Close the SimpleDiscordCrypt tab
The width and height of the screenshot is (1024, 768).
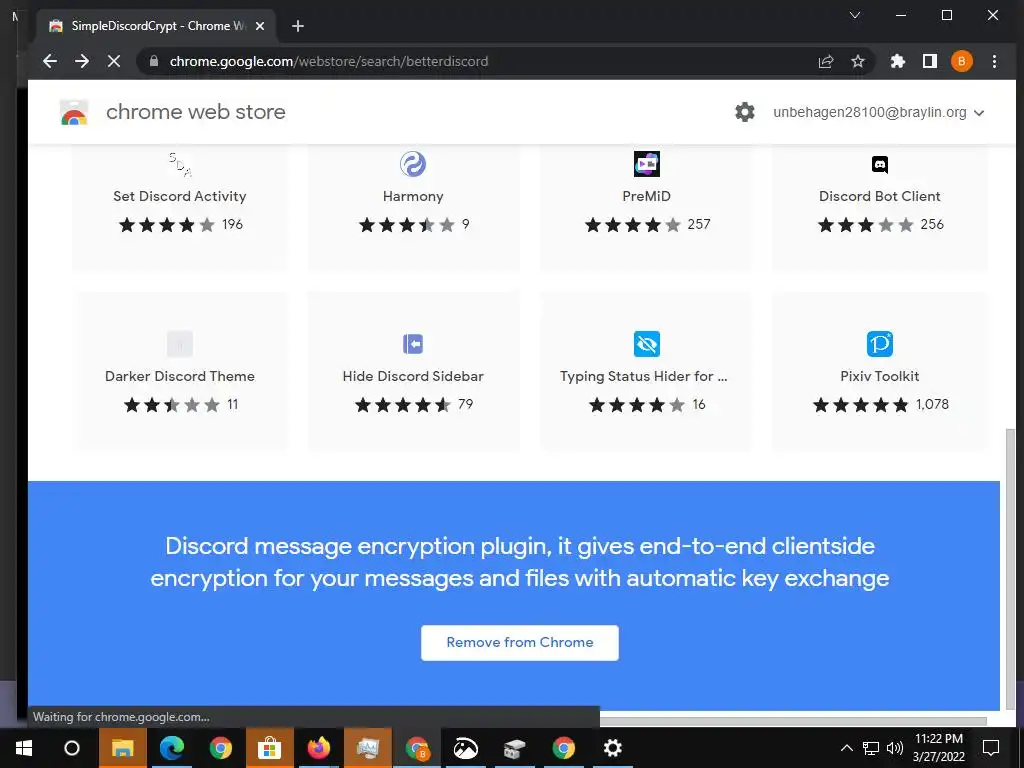[260, 26]
